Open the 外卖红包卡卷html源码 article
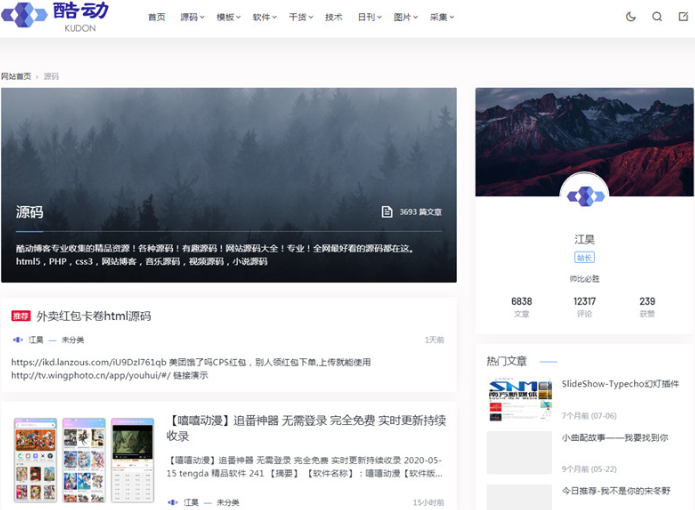This screenshot has height=510, width=695. (x=94, y=316)
